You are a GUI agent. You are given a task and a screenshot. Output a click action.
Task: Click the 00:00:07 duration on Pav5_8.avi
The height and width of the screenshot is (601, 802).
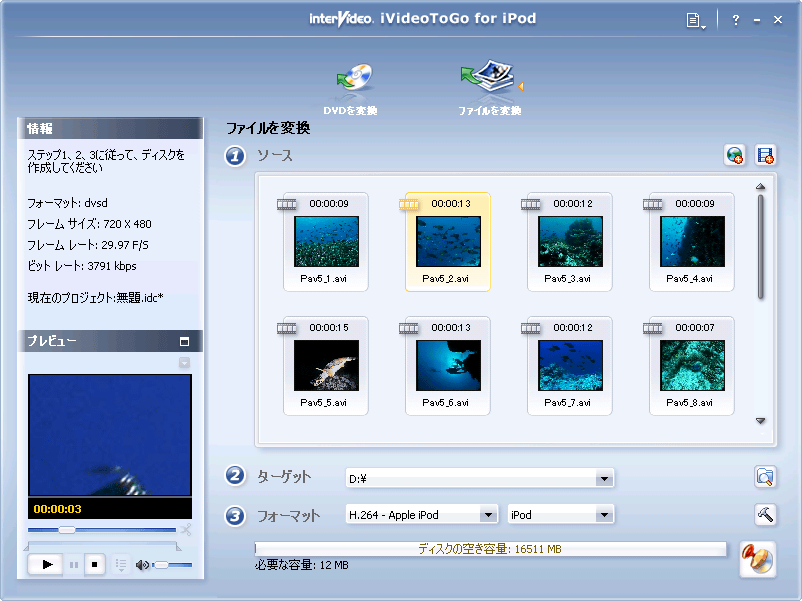click(695, 328)
